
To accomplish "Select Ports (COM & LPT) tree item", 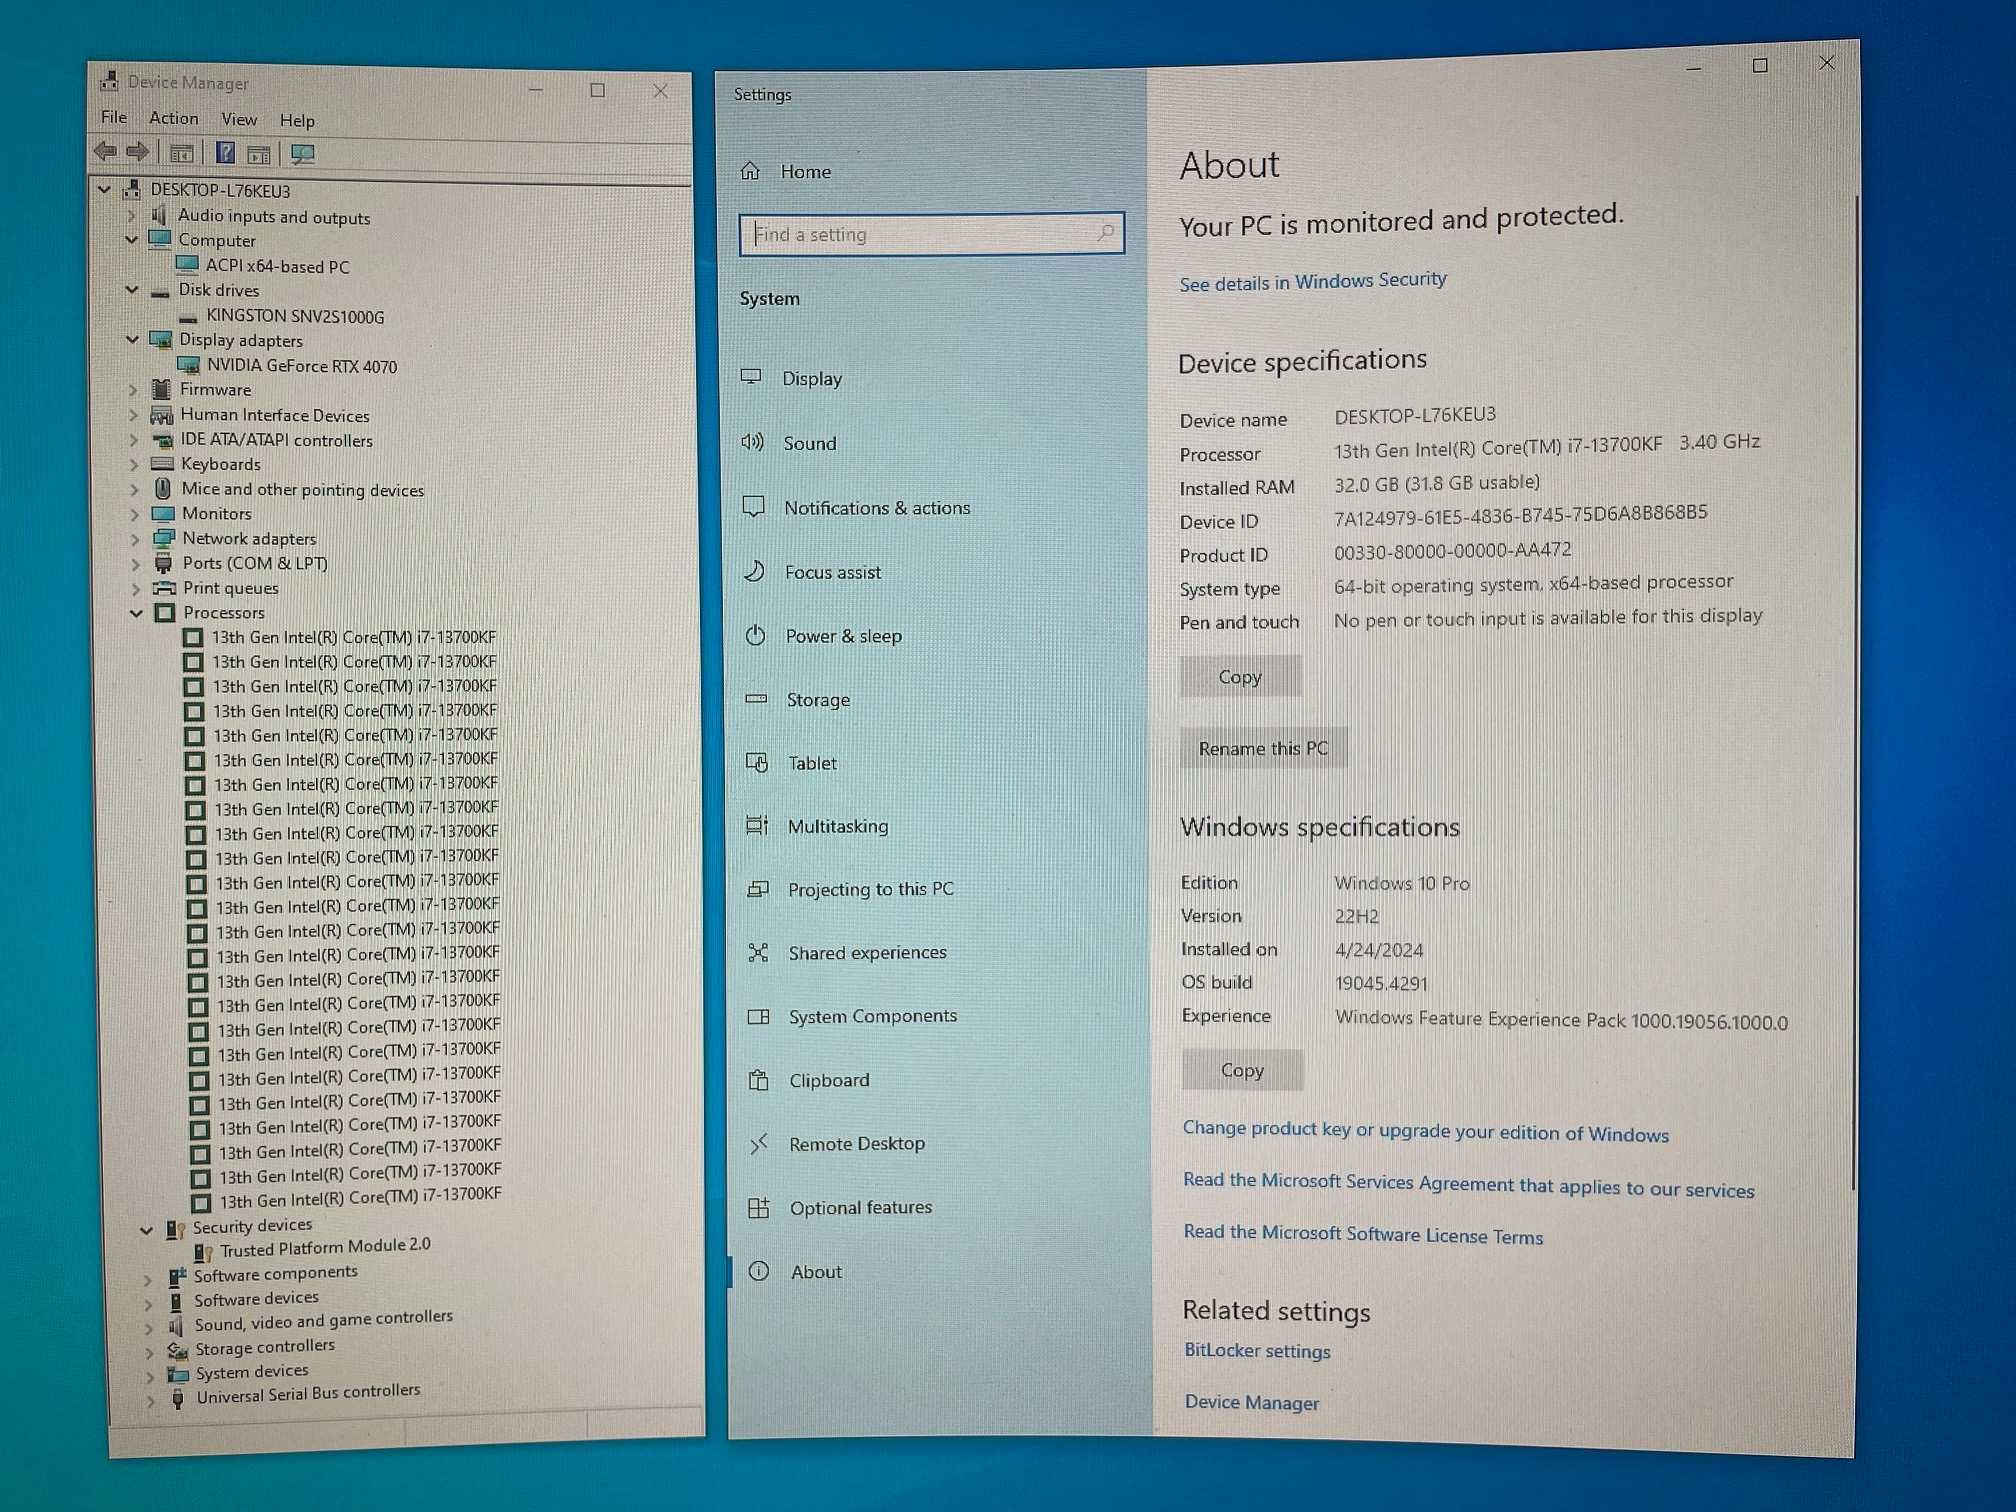I will pyautogui.click(x=254, y=563).
